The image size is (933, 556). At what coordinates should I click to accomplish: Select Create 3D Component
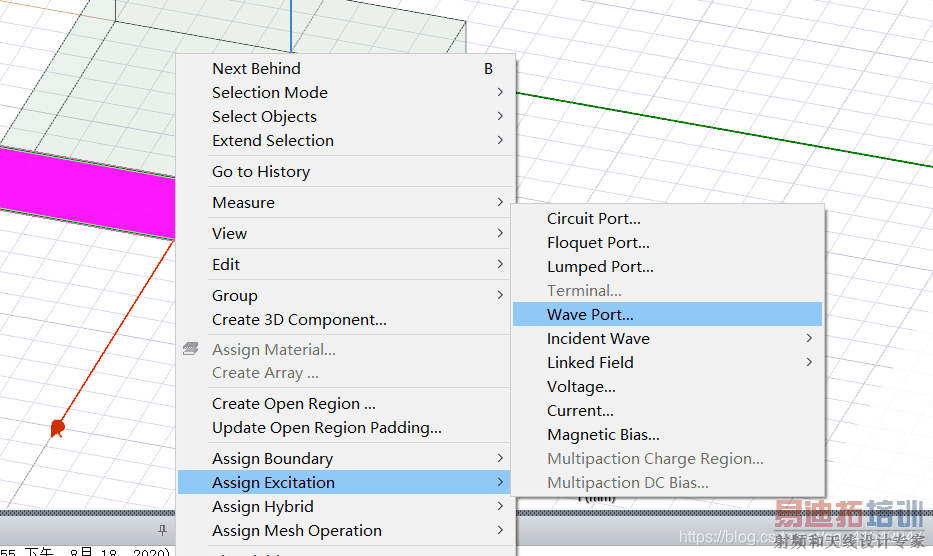pyautogui.click(x=299, y=320)
